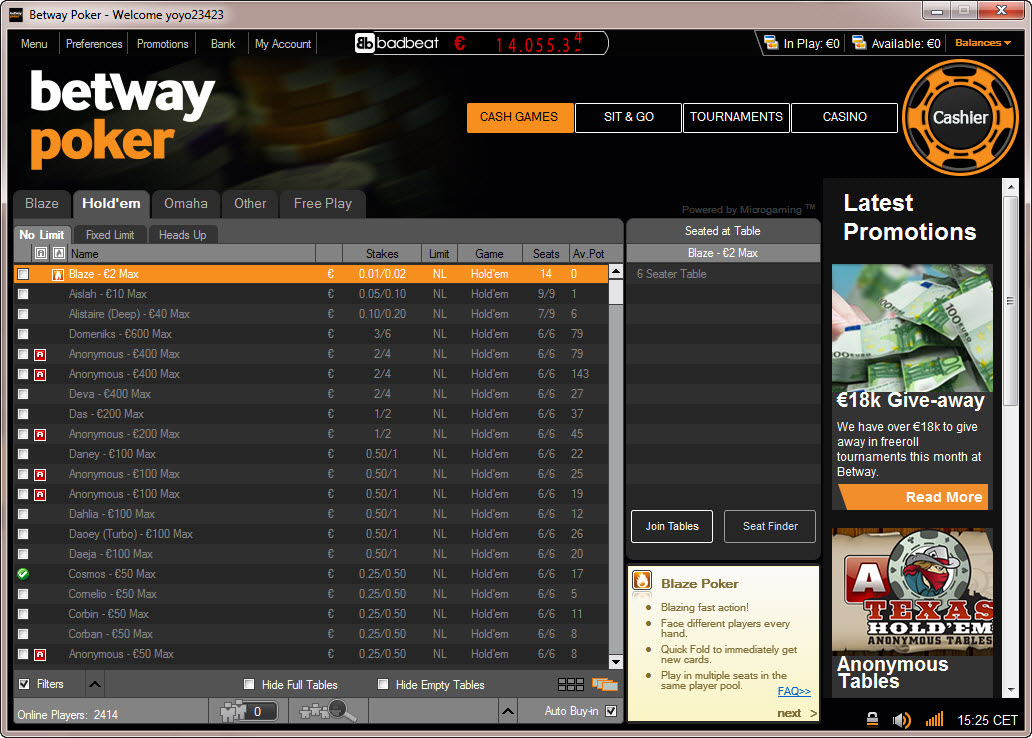Click the table list scroll up arrow

(x=615, y=271)
